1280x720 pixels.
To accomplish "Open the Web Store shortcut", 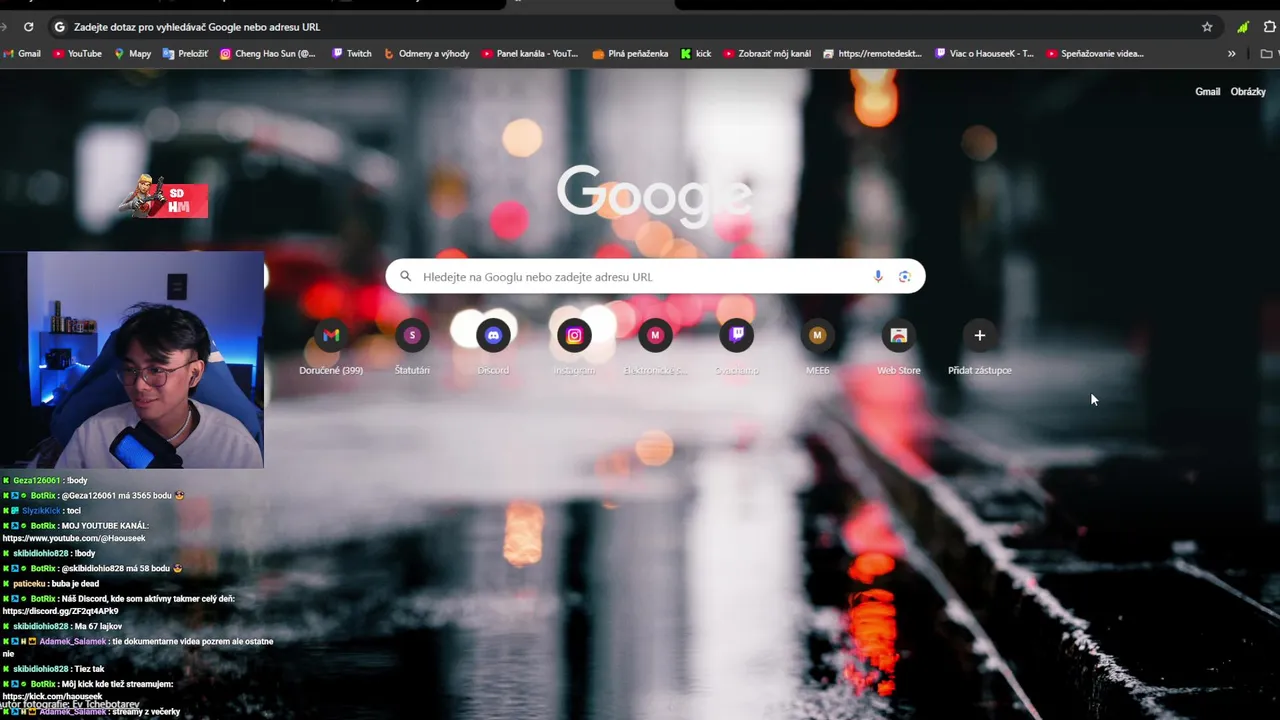I will (x=898, y=346).
